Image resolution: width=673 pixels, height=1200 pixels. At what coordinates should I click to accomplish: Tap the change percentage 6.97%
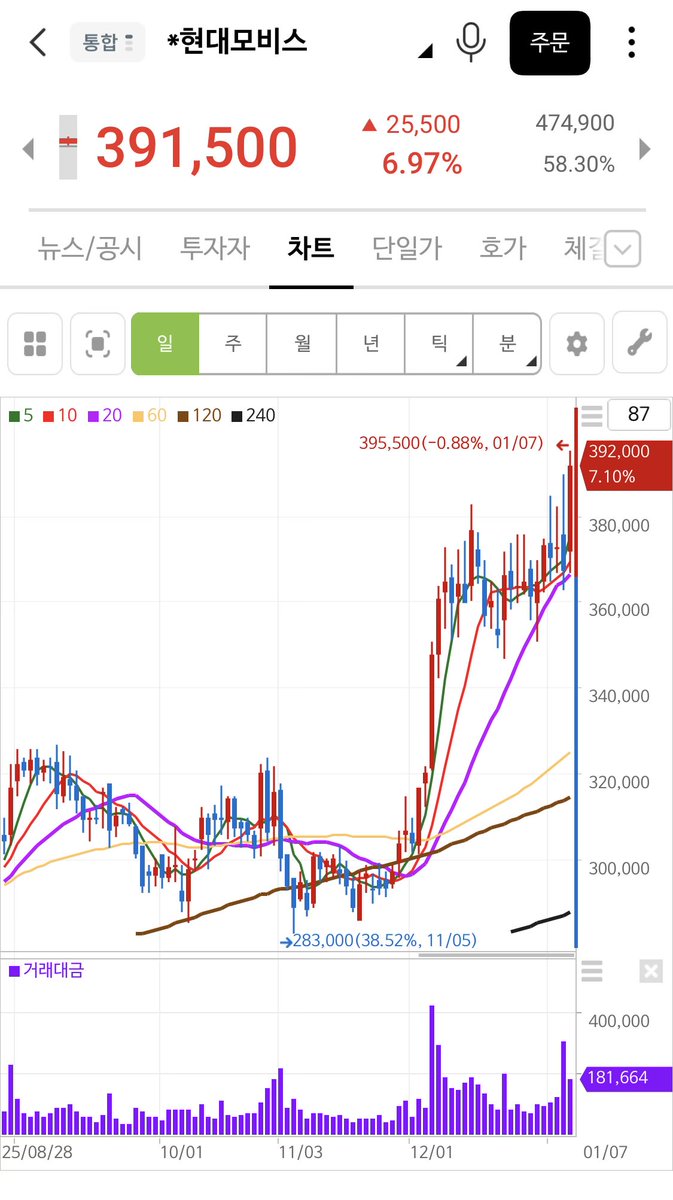[422, 164]
